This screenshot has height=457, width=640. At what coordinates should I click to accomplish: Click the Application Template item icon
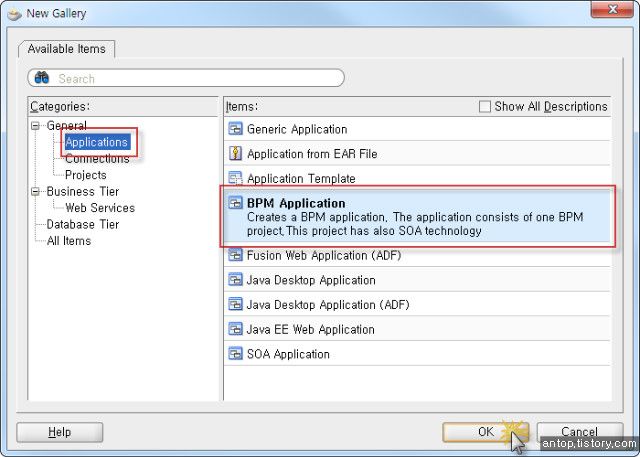tap(235, 178)
